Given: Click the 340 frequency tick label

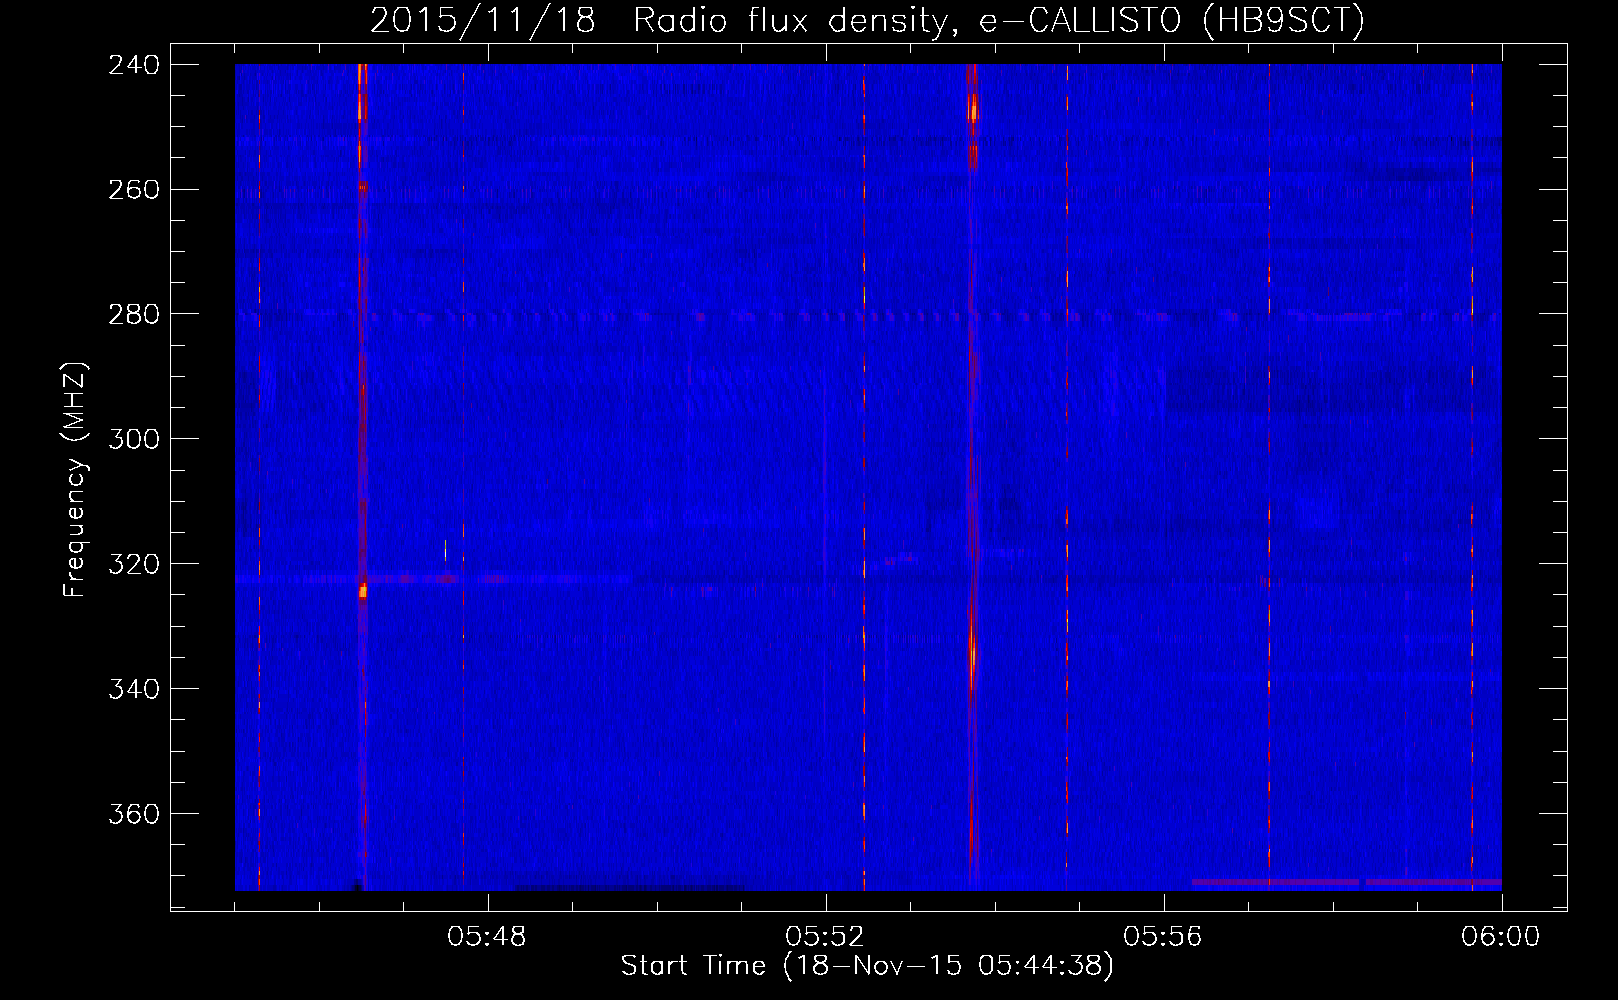Looking at the screenshot, I should tap(134, 690).
